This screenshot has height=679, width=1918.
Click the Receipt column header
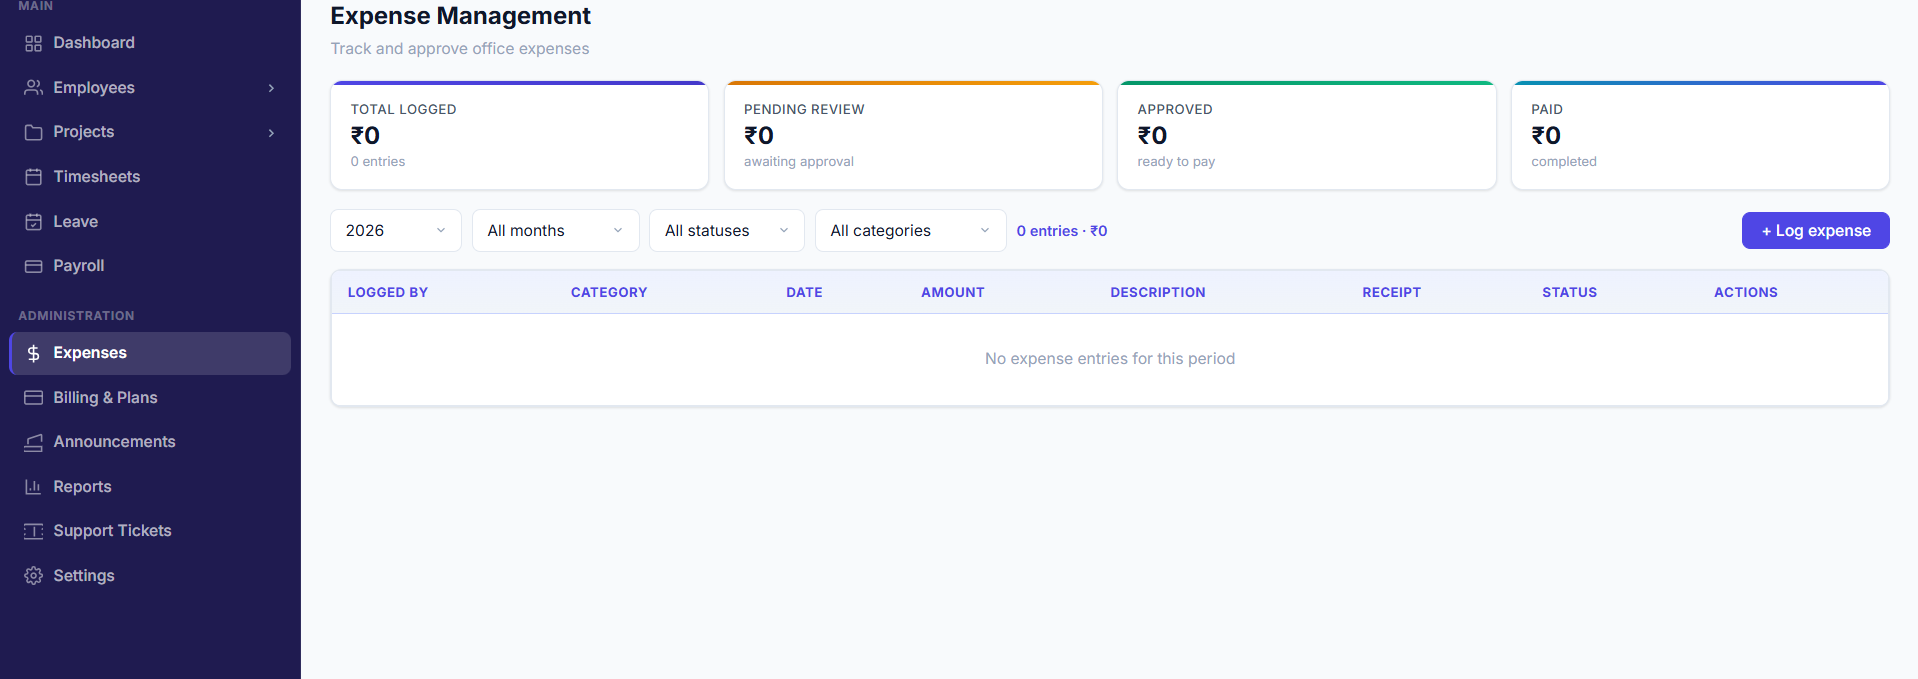click(1391, 292)
